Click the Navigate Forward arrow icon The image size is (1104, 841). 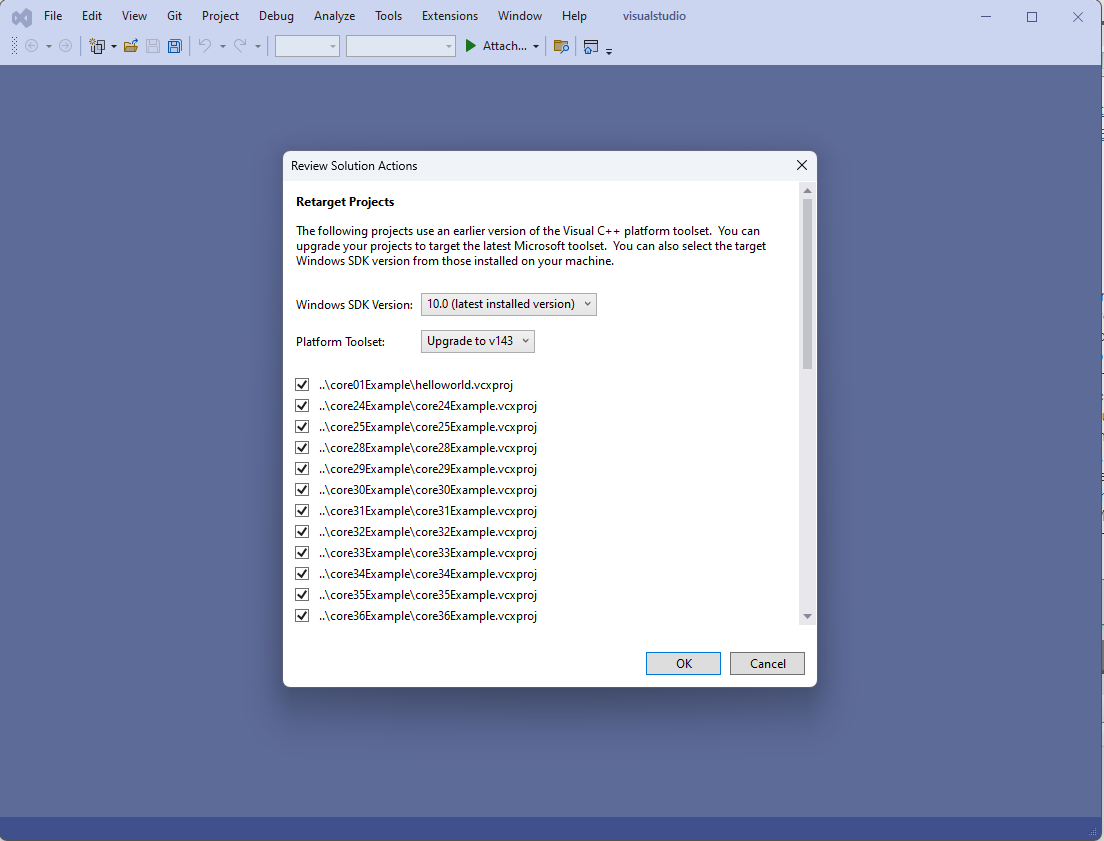65,46
